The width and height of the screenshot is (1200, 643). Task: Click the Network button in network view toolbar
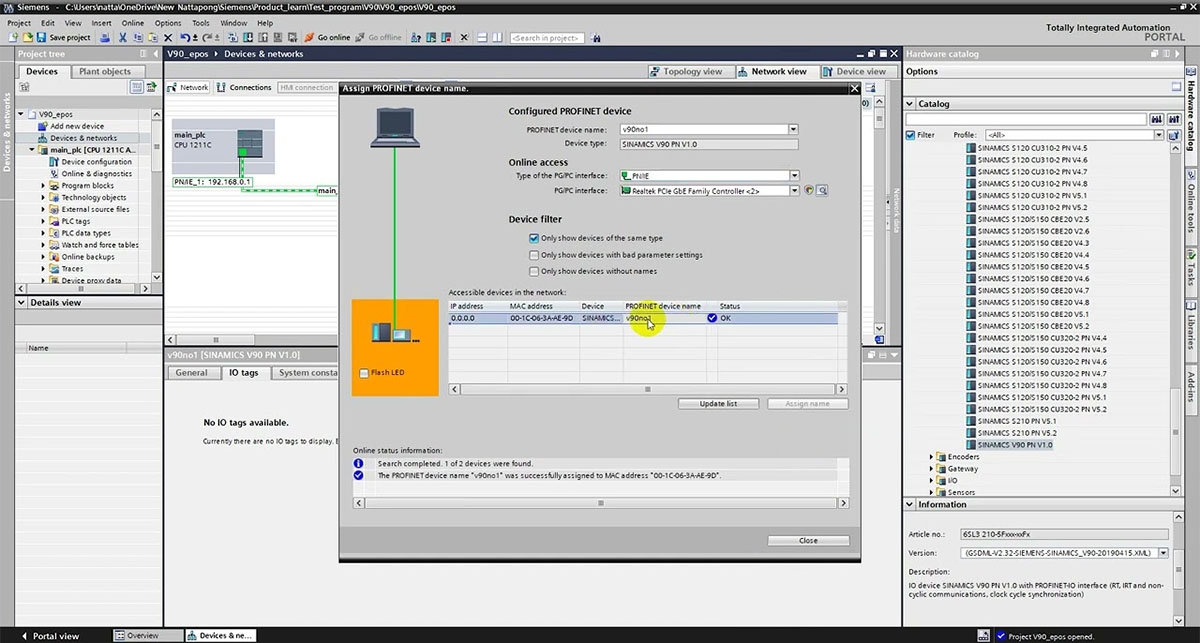[x=189, y=88]
